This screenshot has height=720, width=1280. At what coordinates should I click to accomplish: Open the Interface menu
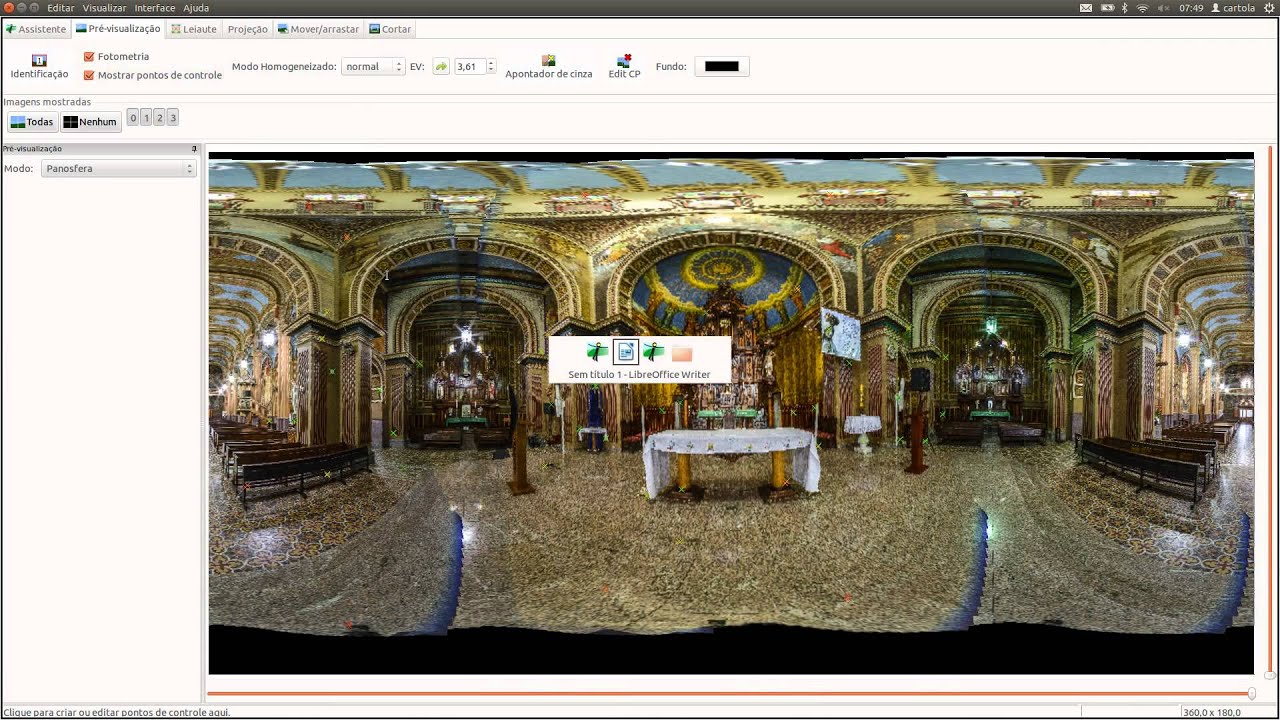coord(155,8)
